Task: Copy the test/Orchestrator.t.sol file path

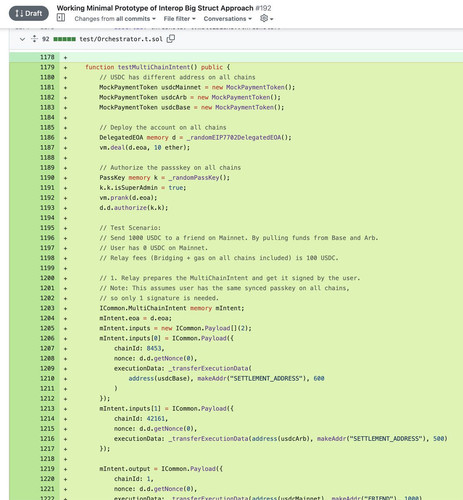Action: click(171, 39)
